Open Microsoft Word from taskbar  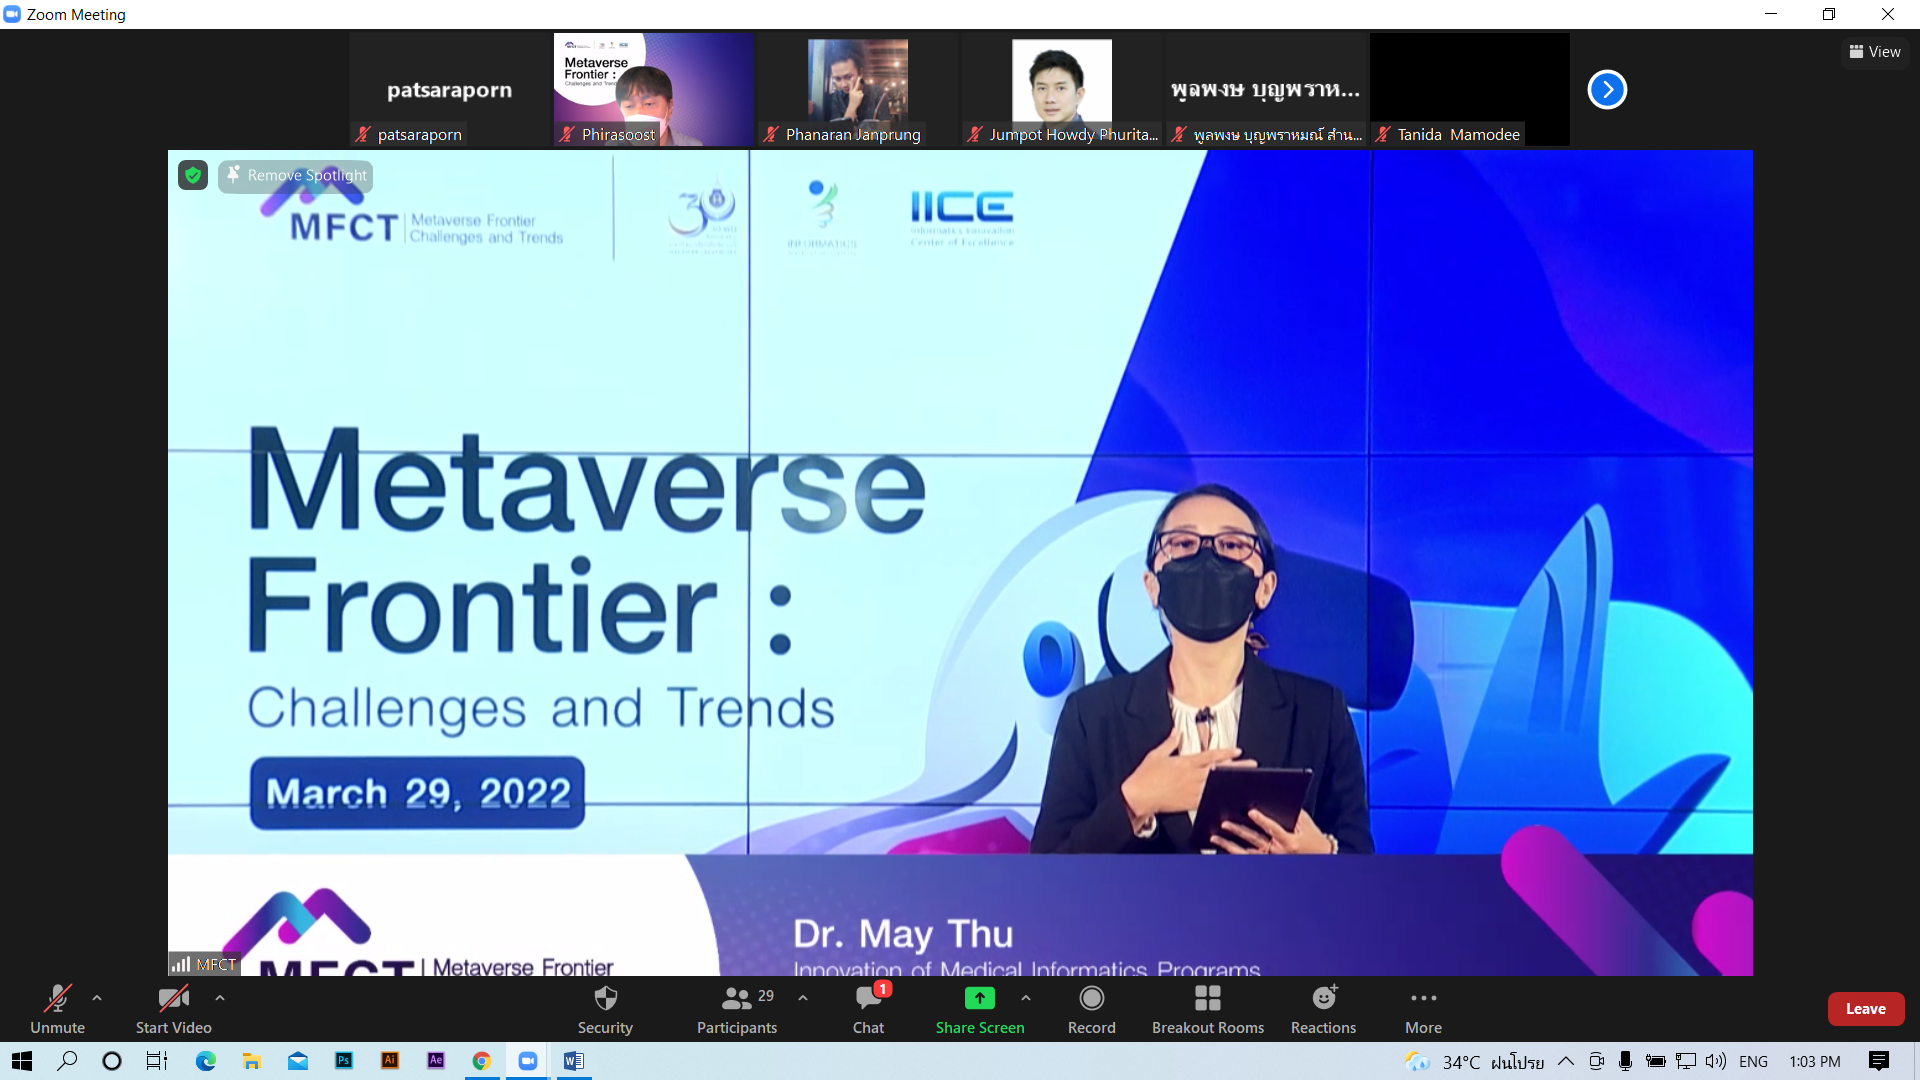coord(574,1061)
